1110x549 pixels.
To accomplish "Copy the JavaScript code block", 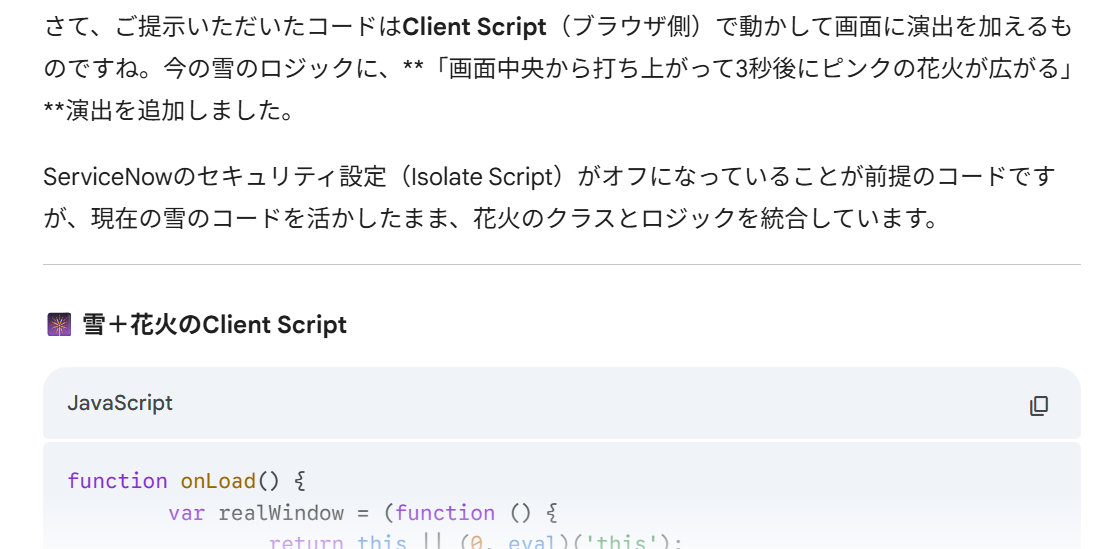I will coord(1038,405).
